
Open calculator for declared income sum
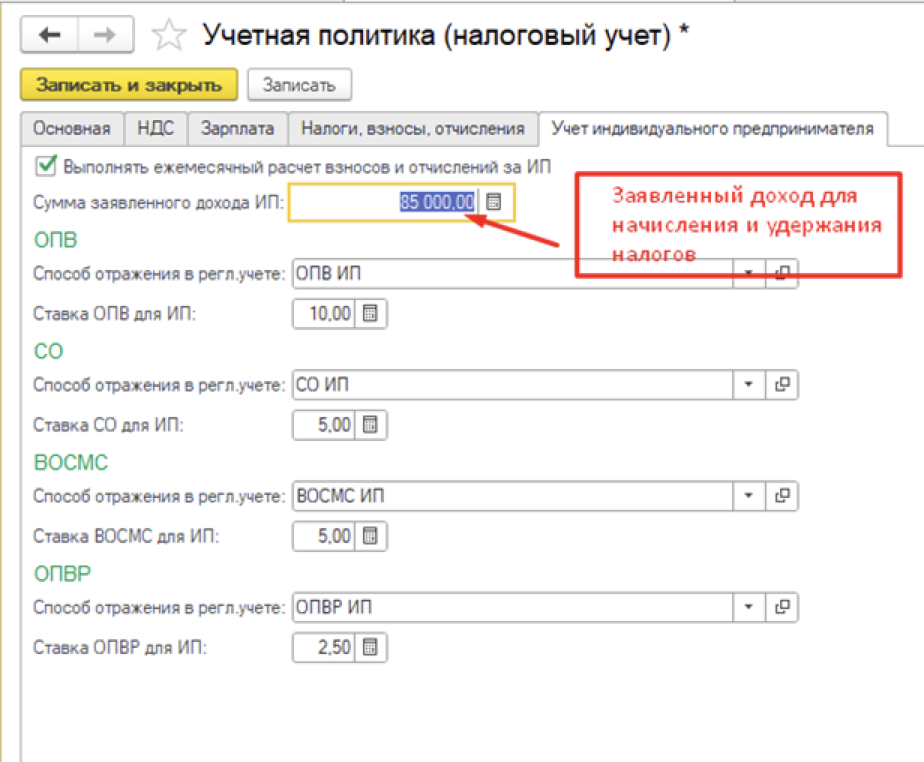click(x=493, y=202)
